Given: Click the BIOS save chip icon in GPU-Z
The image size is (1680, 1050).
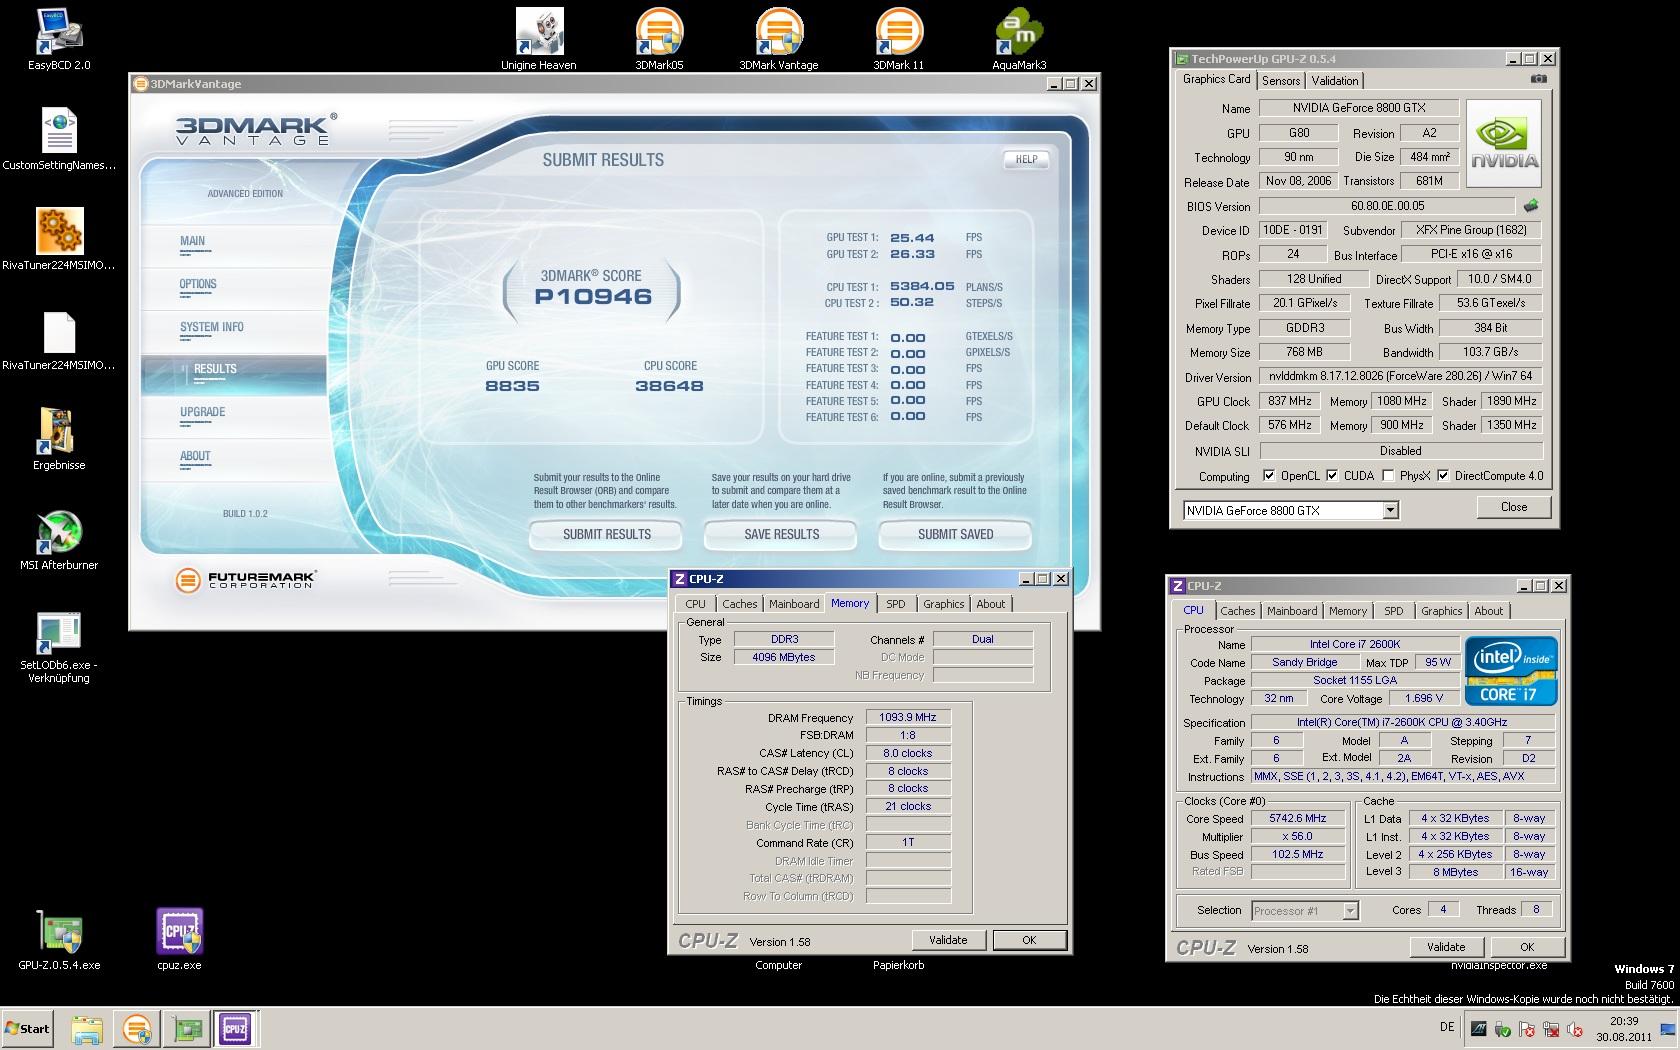Looking at the screenshot, I should tap(1530, 206).
